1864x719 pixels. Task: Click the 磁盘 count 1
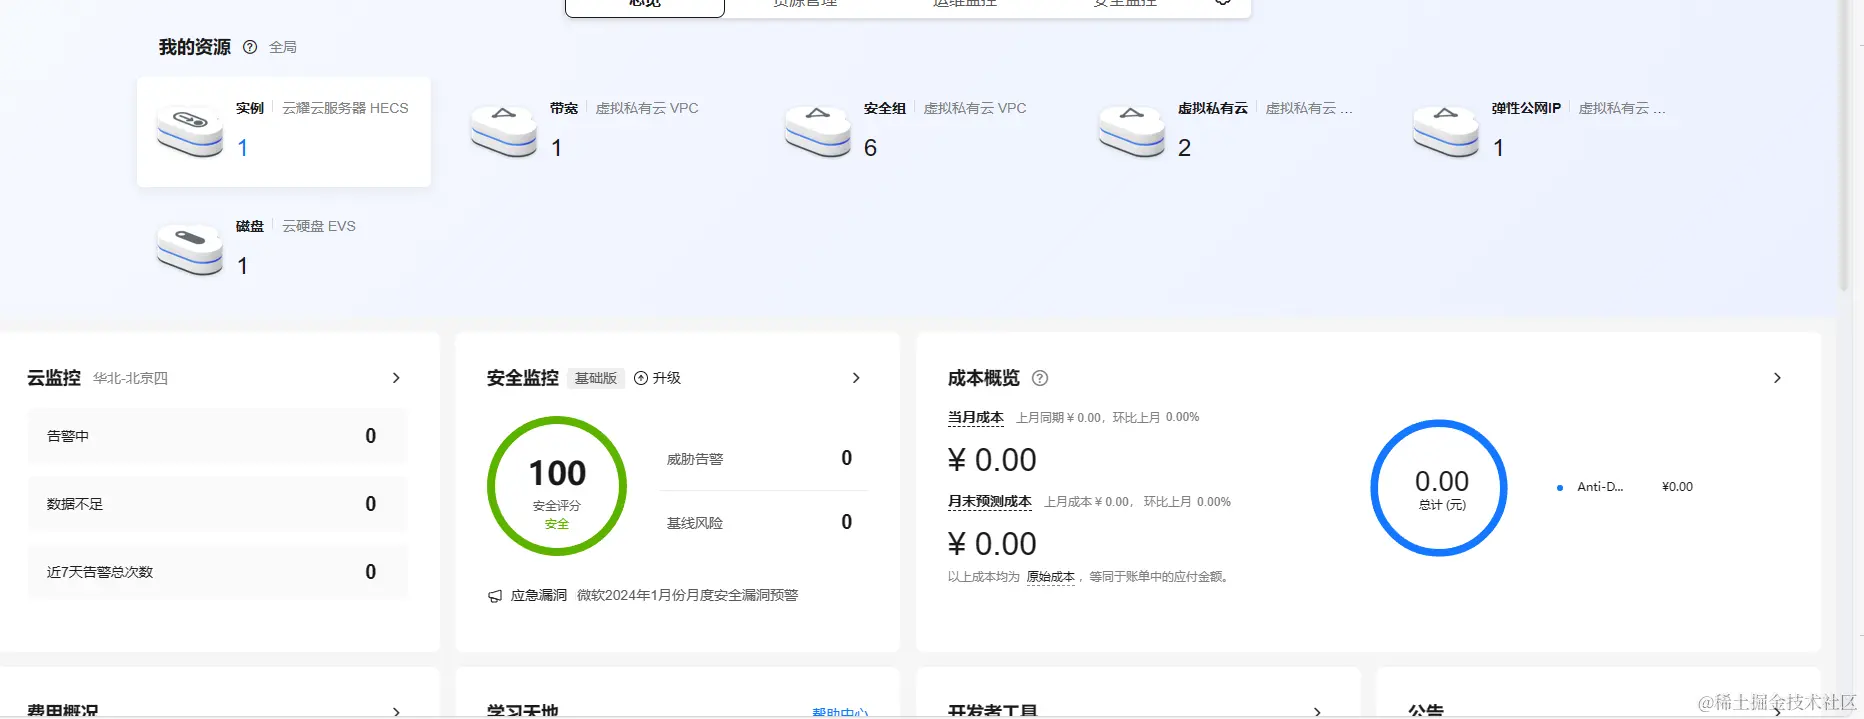click(242, 266)
